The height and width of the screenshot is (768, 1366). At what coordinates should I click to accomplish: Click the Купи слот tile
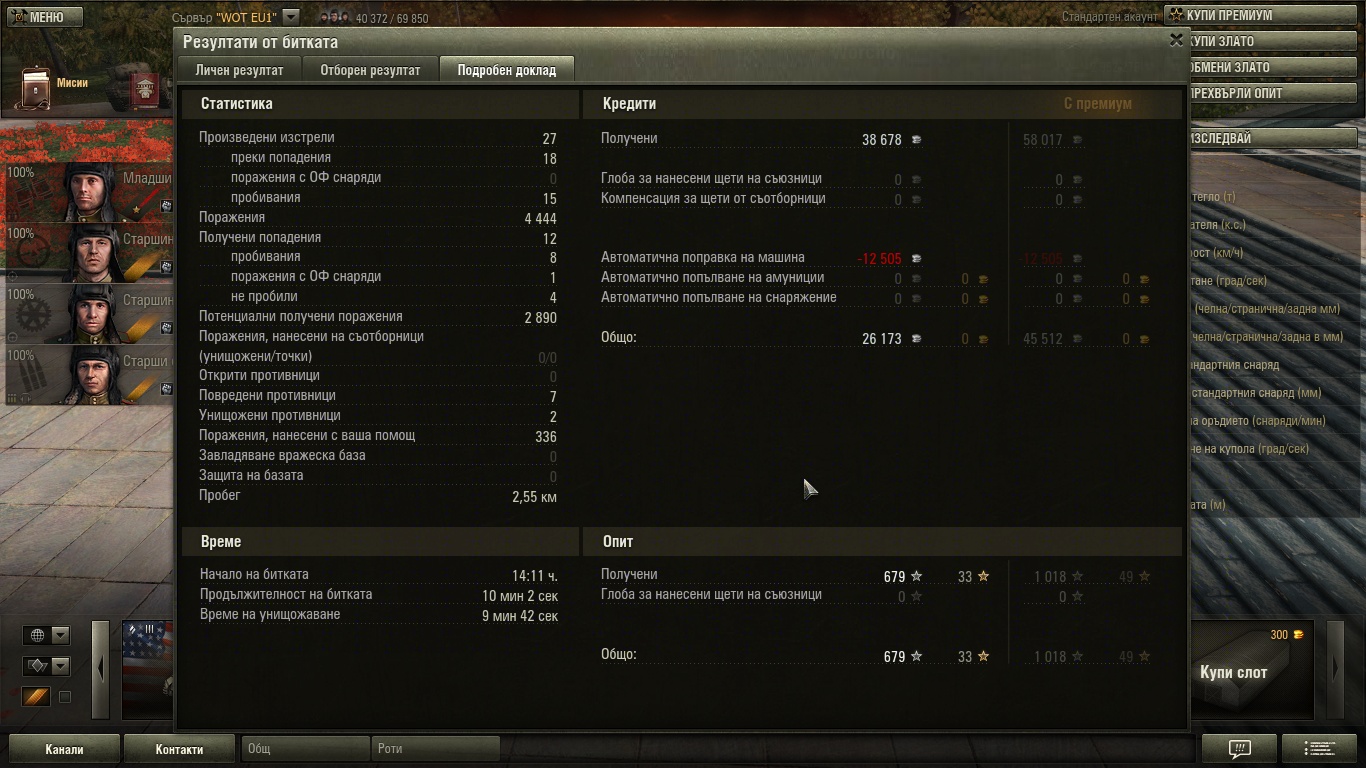click(1252, 671)
